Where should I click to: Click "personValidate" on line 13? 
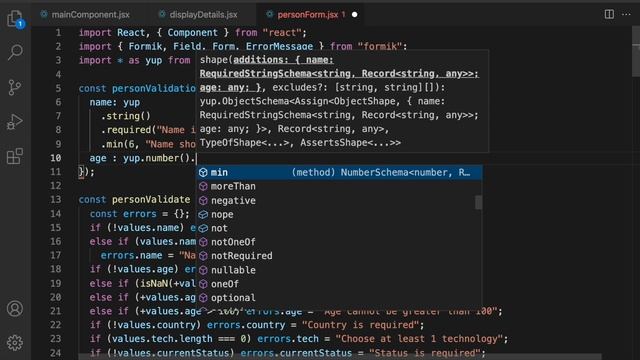[x=151, y=200]
